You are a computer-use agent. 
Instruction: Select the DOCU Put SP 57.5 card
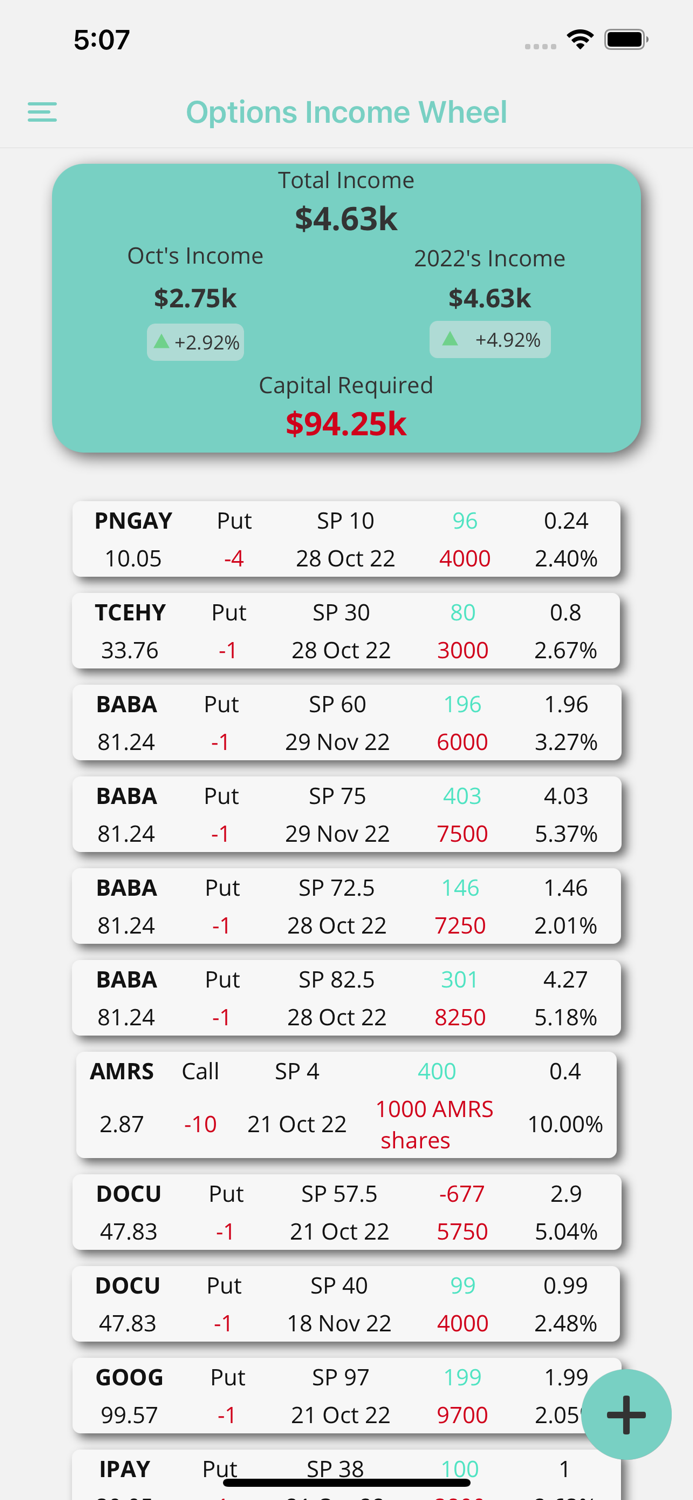click(346, 1211)
